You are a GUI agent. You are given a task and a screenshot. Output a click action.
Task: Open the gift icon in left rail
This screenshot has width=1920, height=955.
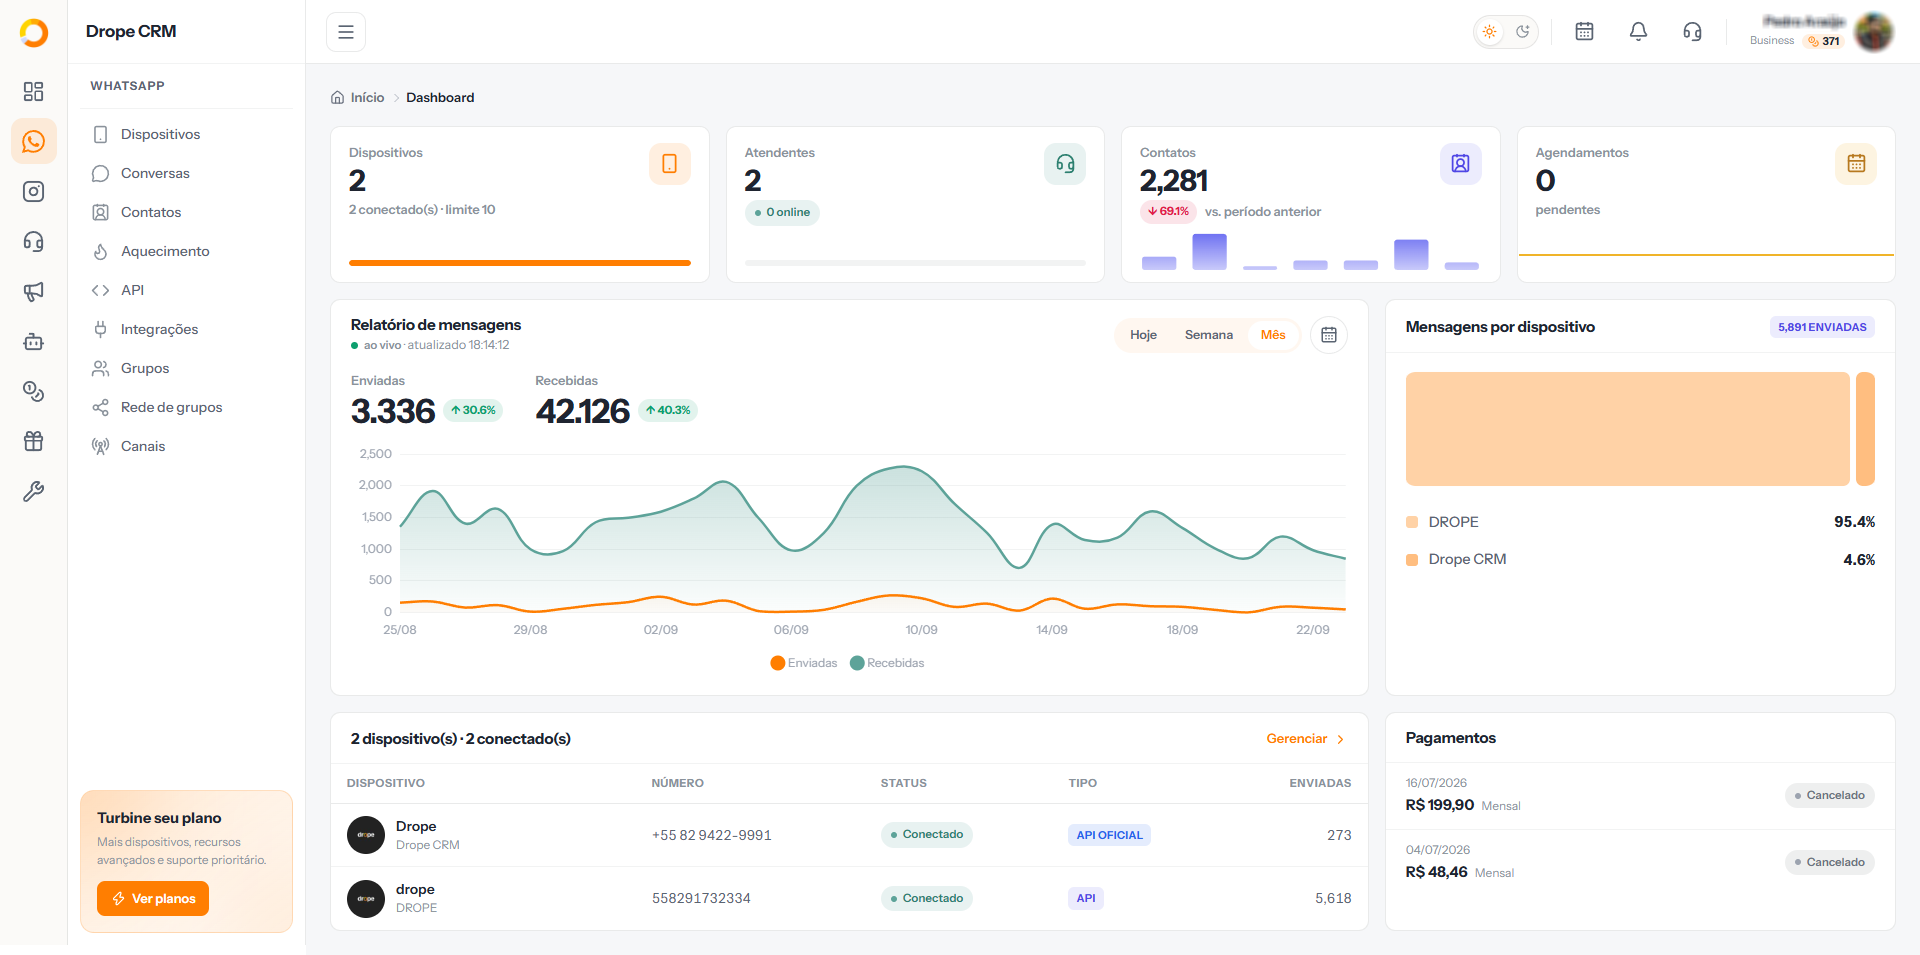(x=33, y=442)
